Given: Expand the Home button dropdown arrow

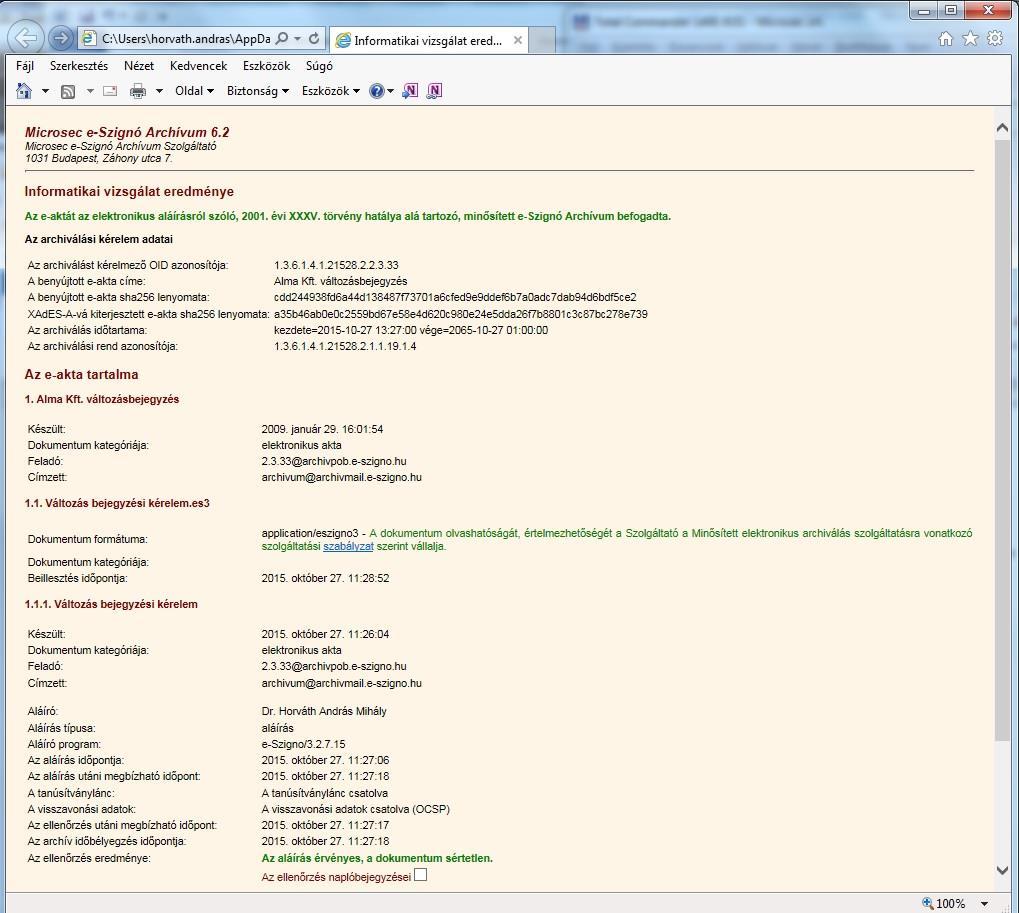Looking at the screenshot, I should click(x=45, y=91).
